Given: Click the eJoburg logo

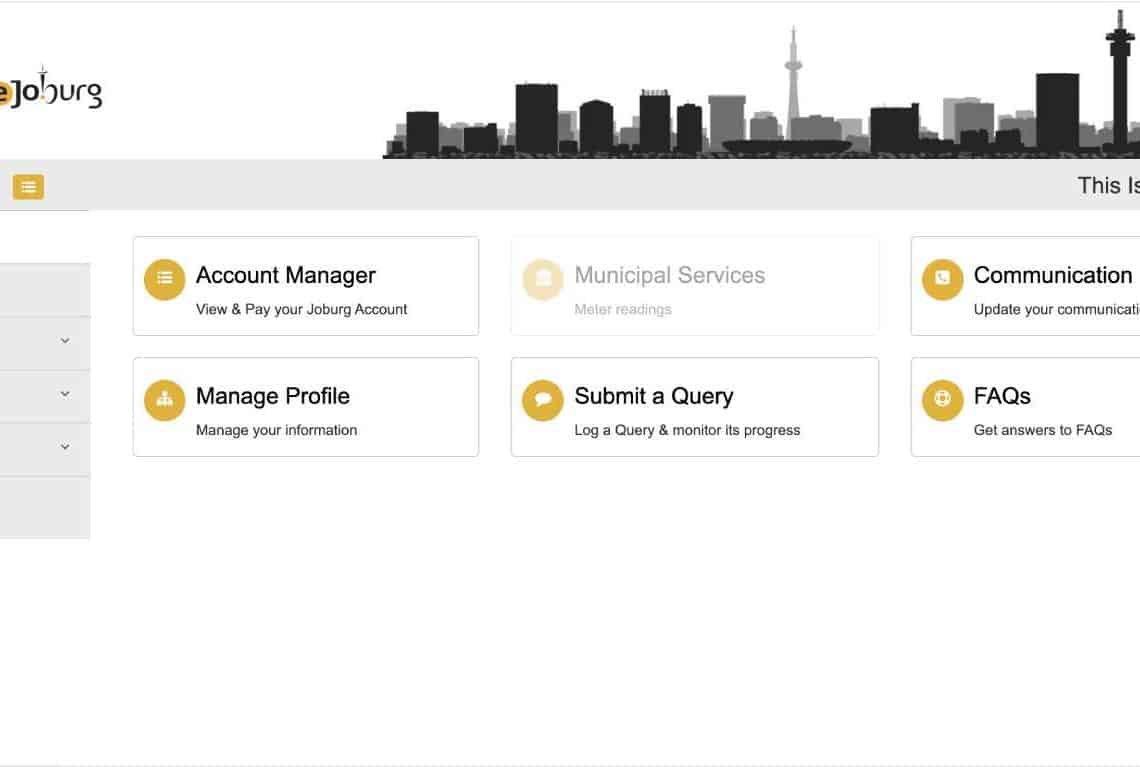Looking at the screenshot, I should (51, 92).
